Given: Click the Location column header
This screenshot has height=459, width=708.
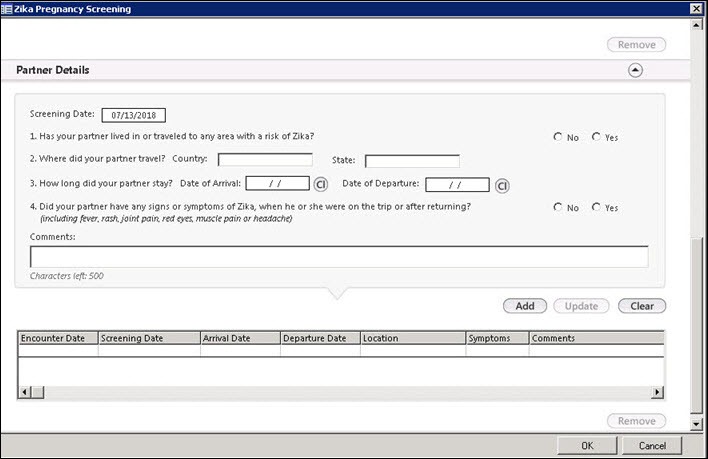Looking at the screenshot, I should [413, 338].
